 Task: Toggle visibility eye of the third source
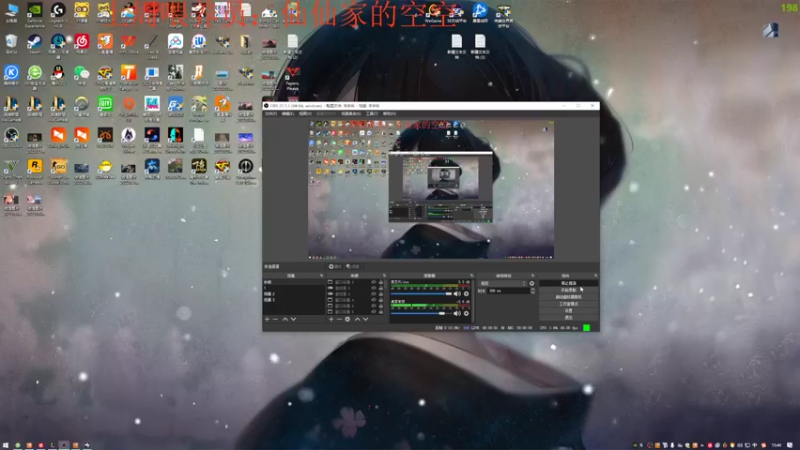pyautogui.click(x=373, y=294)
